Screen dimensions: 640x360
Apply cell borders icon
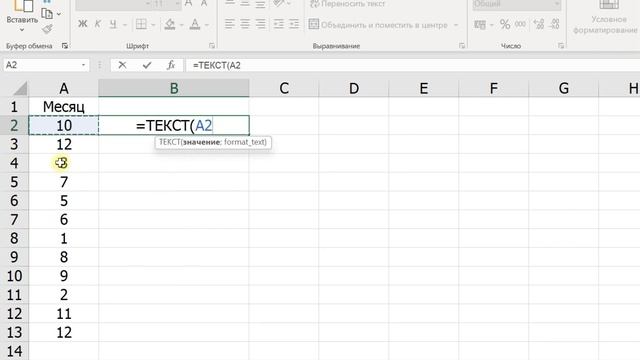(141, 24)
